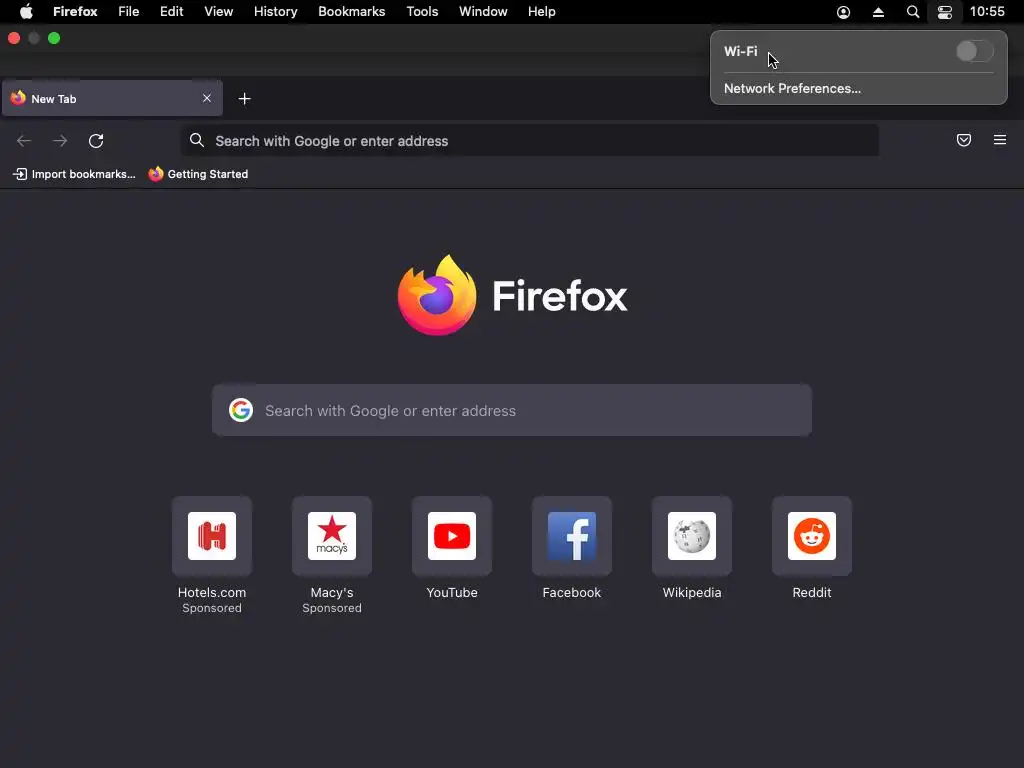Open the Window menu
This screenshot has height=768, width=1024.
pyautogui.click(x=483, y=12)
